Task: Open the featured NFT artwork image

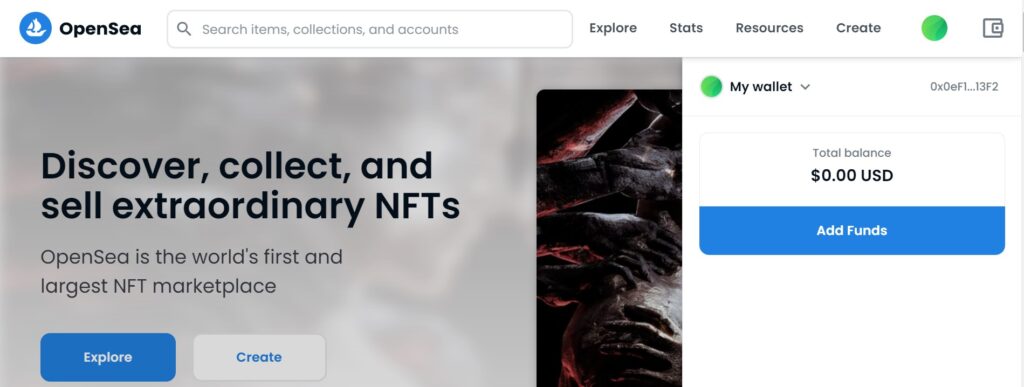Action: pyautogui.click(x=609, y=238)
